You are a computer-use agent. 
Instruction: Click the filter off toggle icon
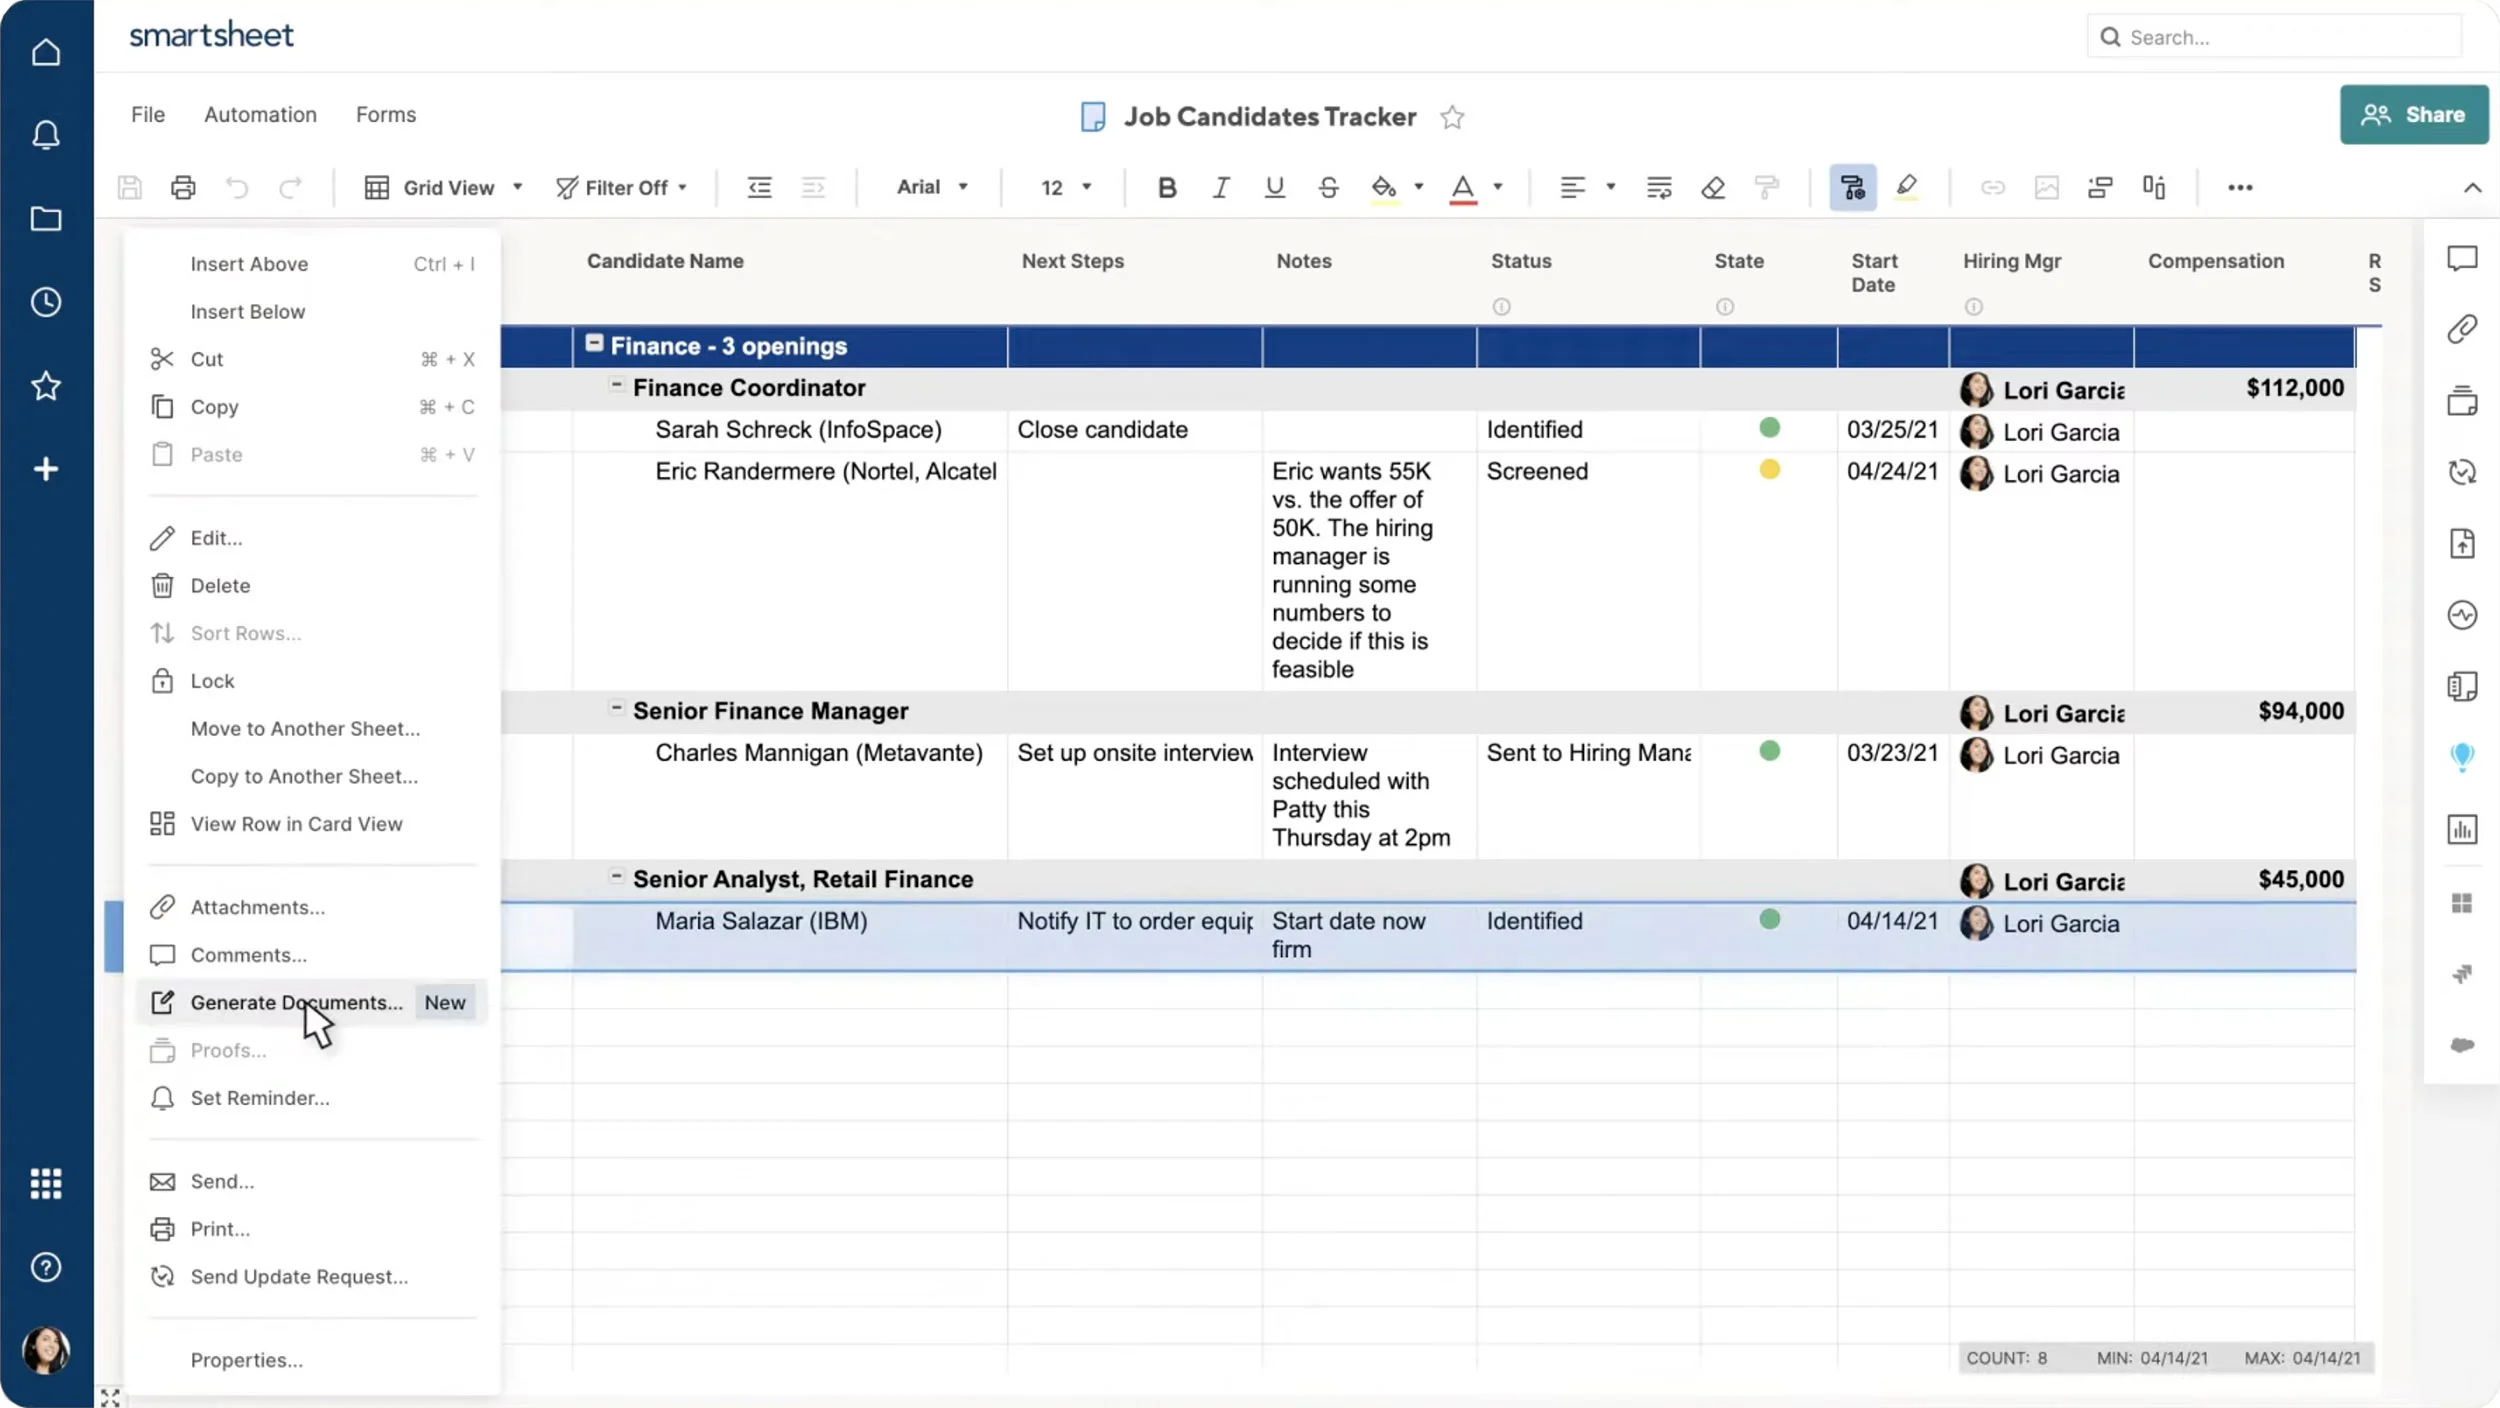point(567,187)
